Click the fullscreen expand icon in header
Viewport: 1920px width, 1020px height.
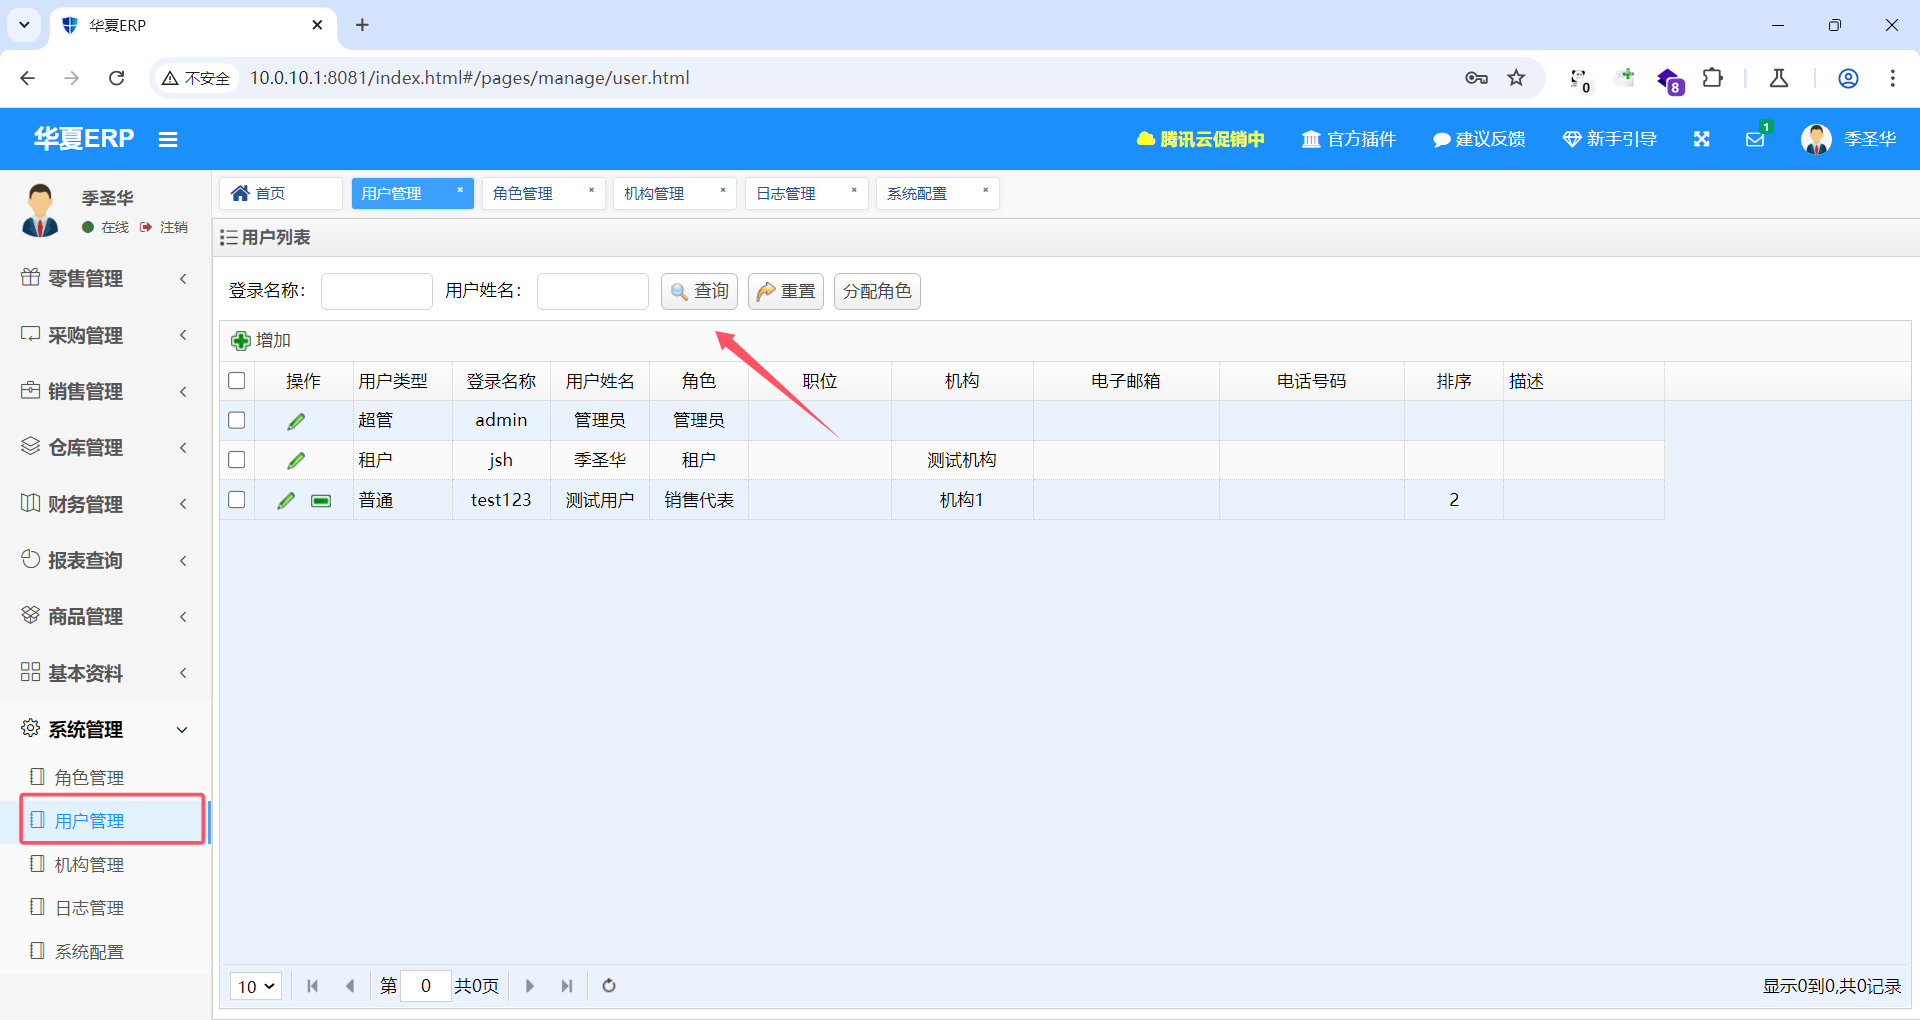tap(1701, 139)
